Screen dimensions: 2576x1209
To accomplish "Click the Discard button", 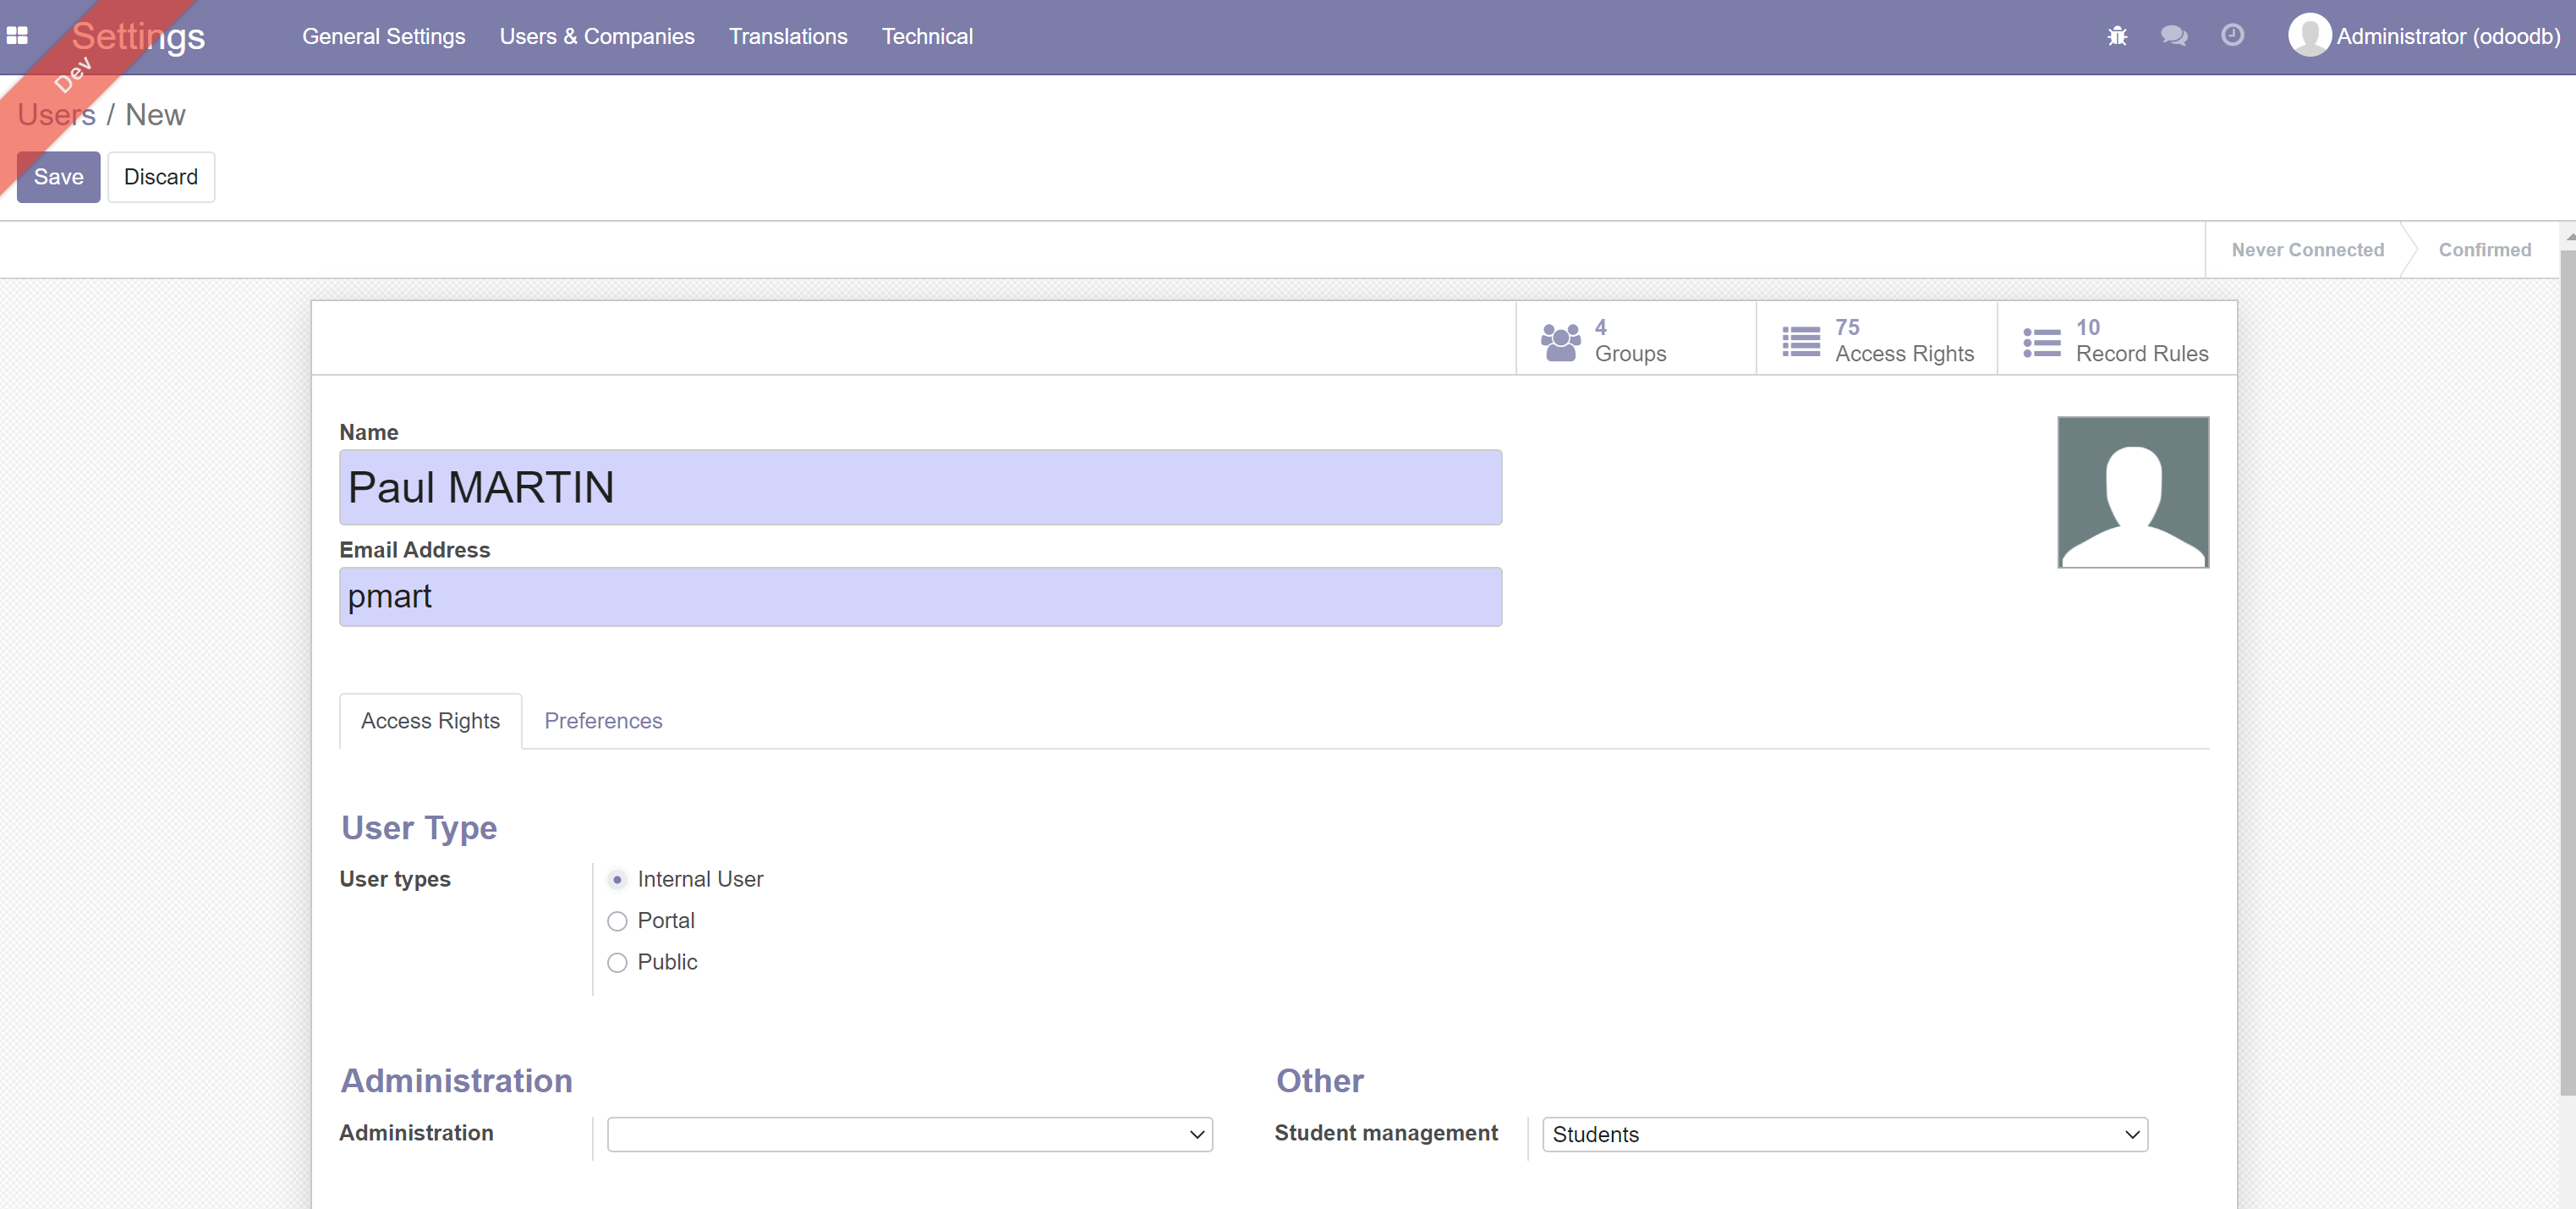I will click(161, 177).
